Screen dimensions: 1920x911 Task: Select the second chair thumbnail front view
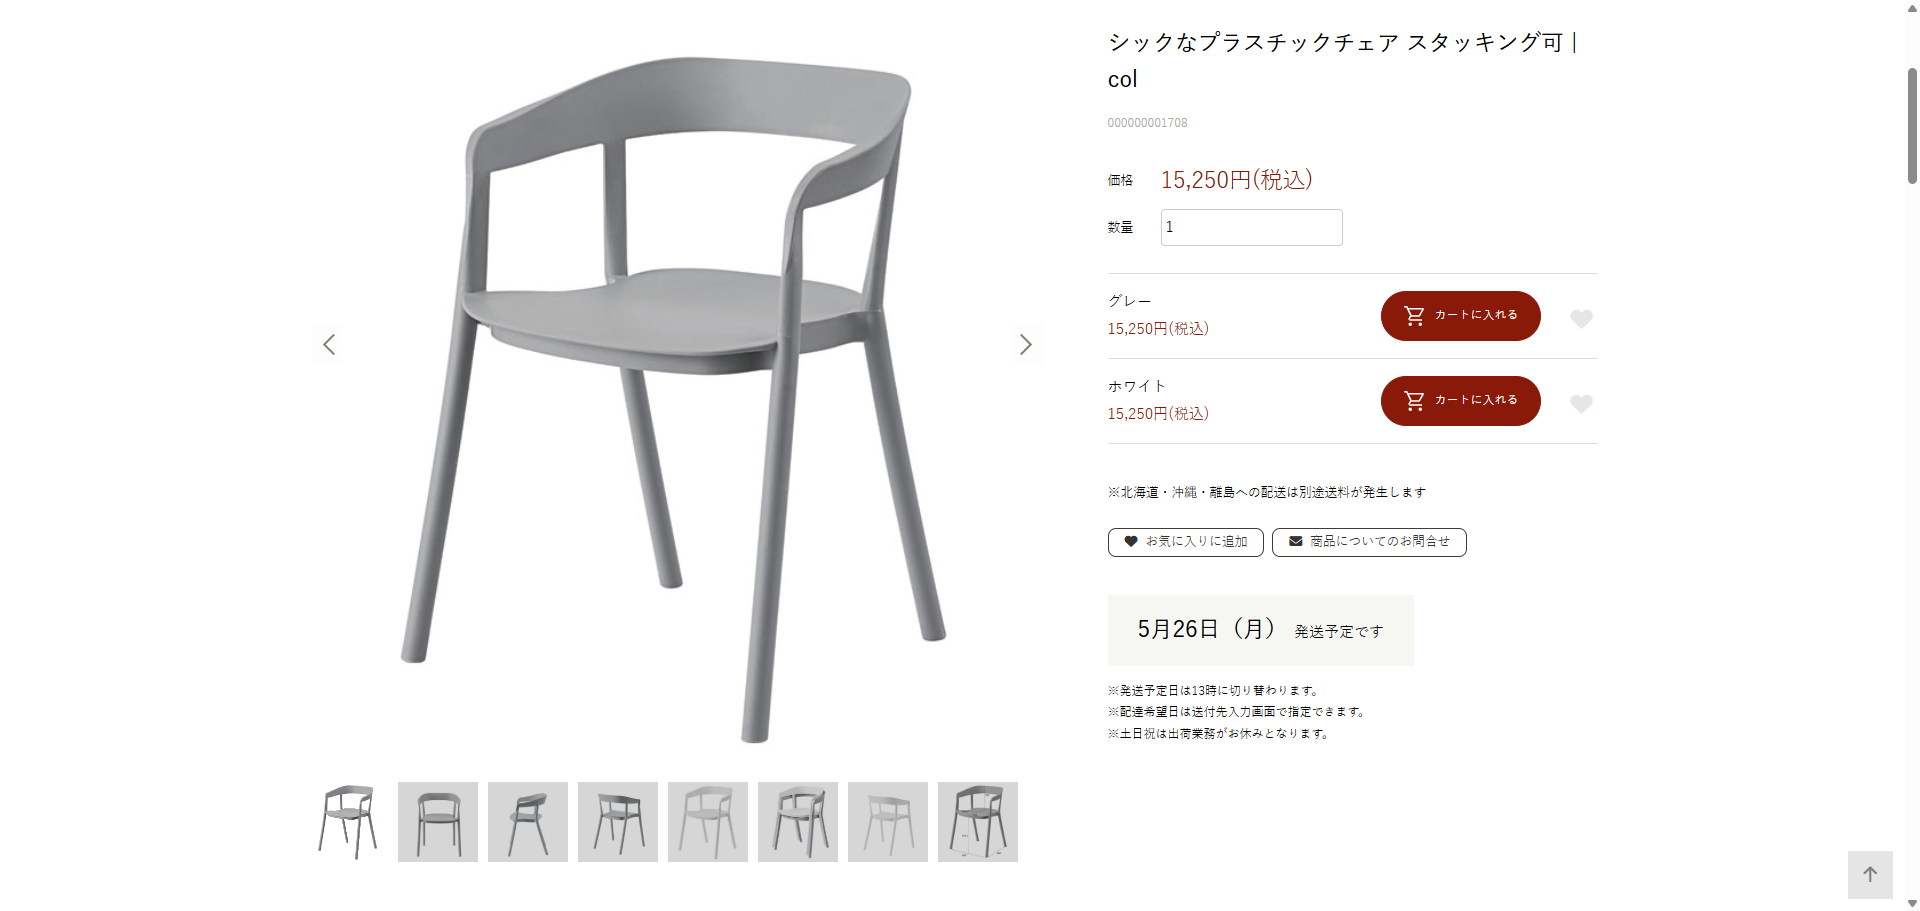point(438,822)
